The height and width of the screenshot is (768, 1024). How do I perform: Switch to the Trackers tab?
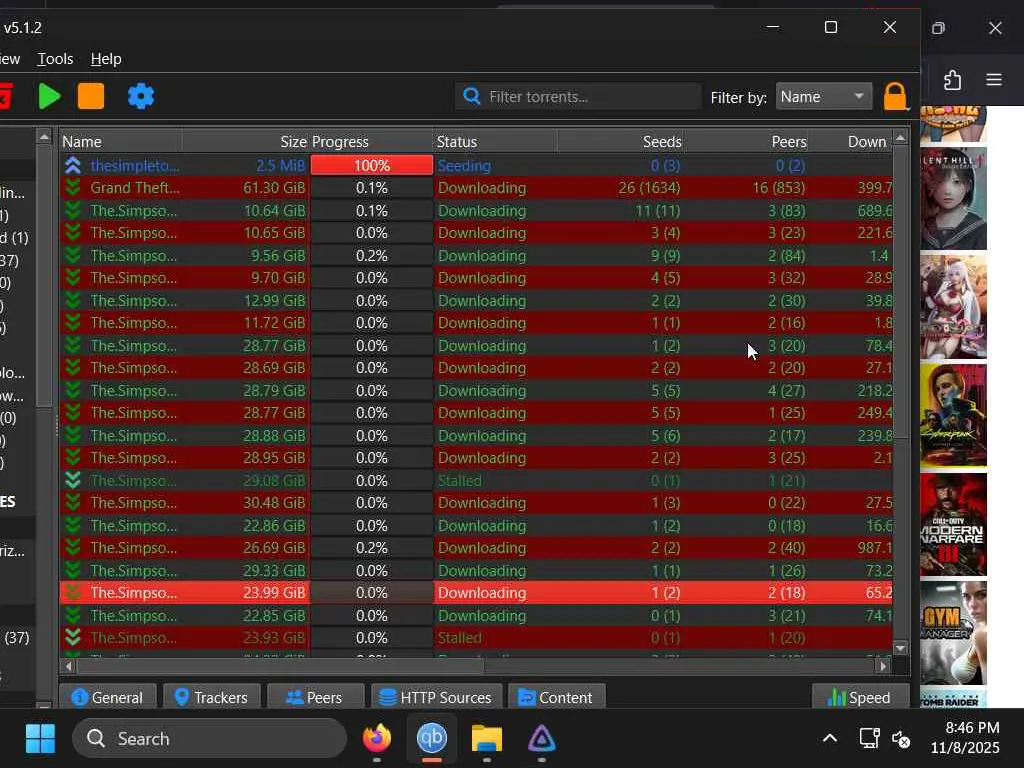pos(212,697)
